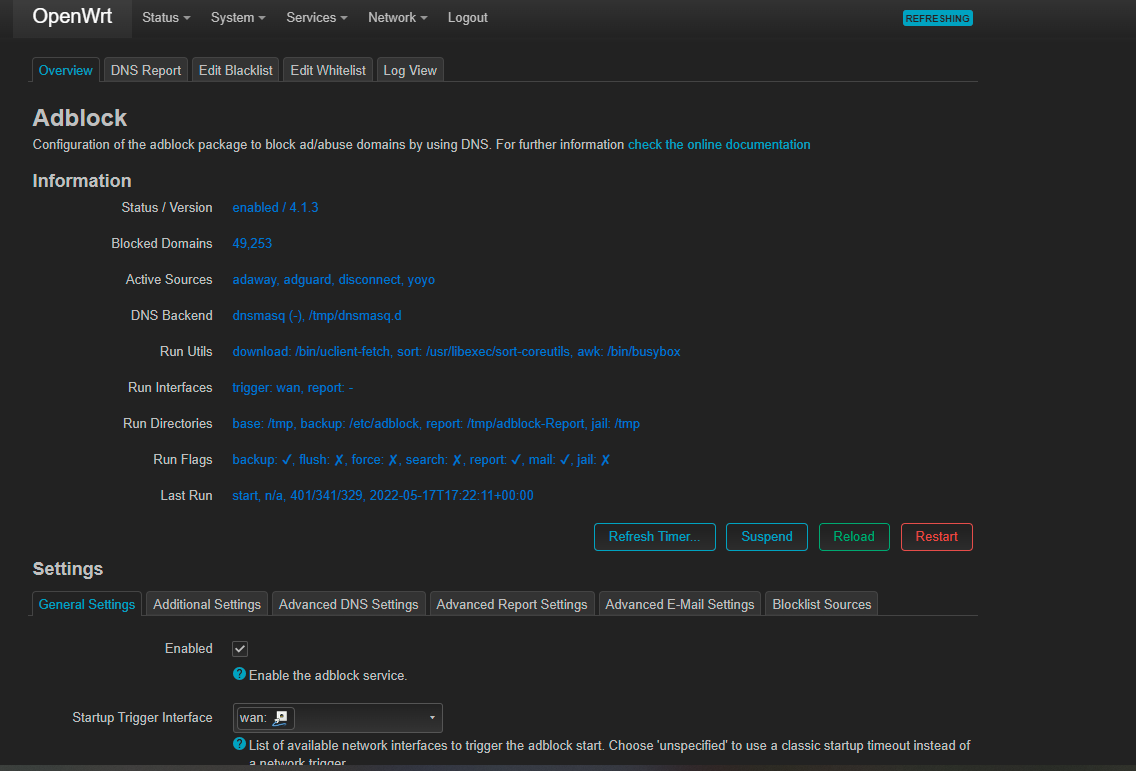Open the Network menu
The width and height of the screenshot is (1136, 771).
[397, 18]
